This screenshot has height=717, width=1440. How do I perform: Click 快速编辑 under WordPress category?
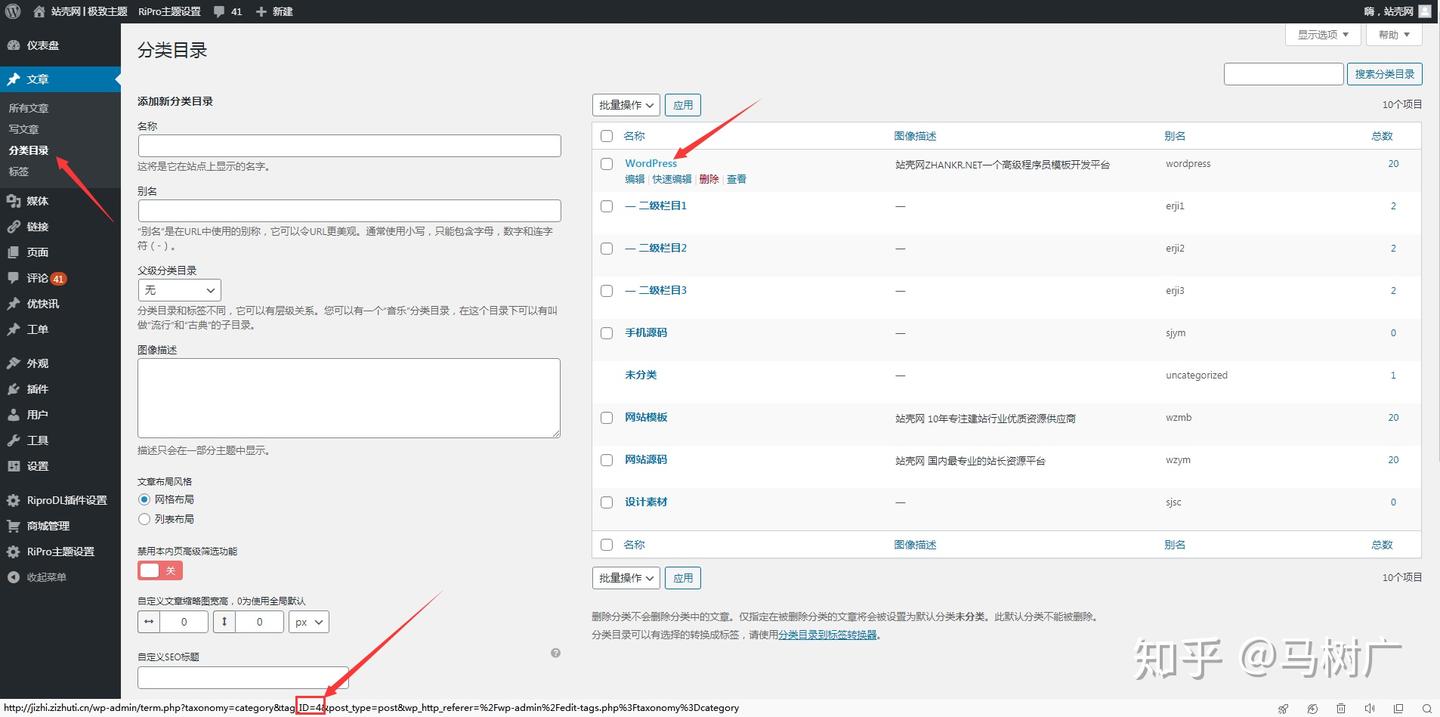pos(672,180)
